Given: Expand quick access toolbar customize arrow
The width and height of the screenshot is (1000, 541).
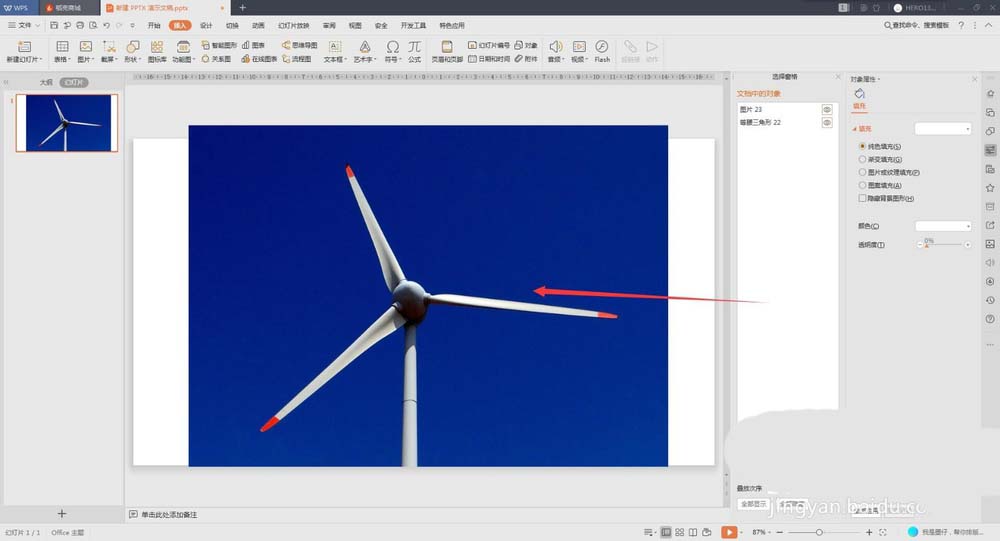Looking at the screenshot, I should (132, 26).
